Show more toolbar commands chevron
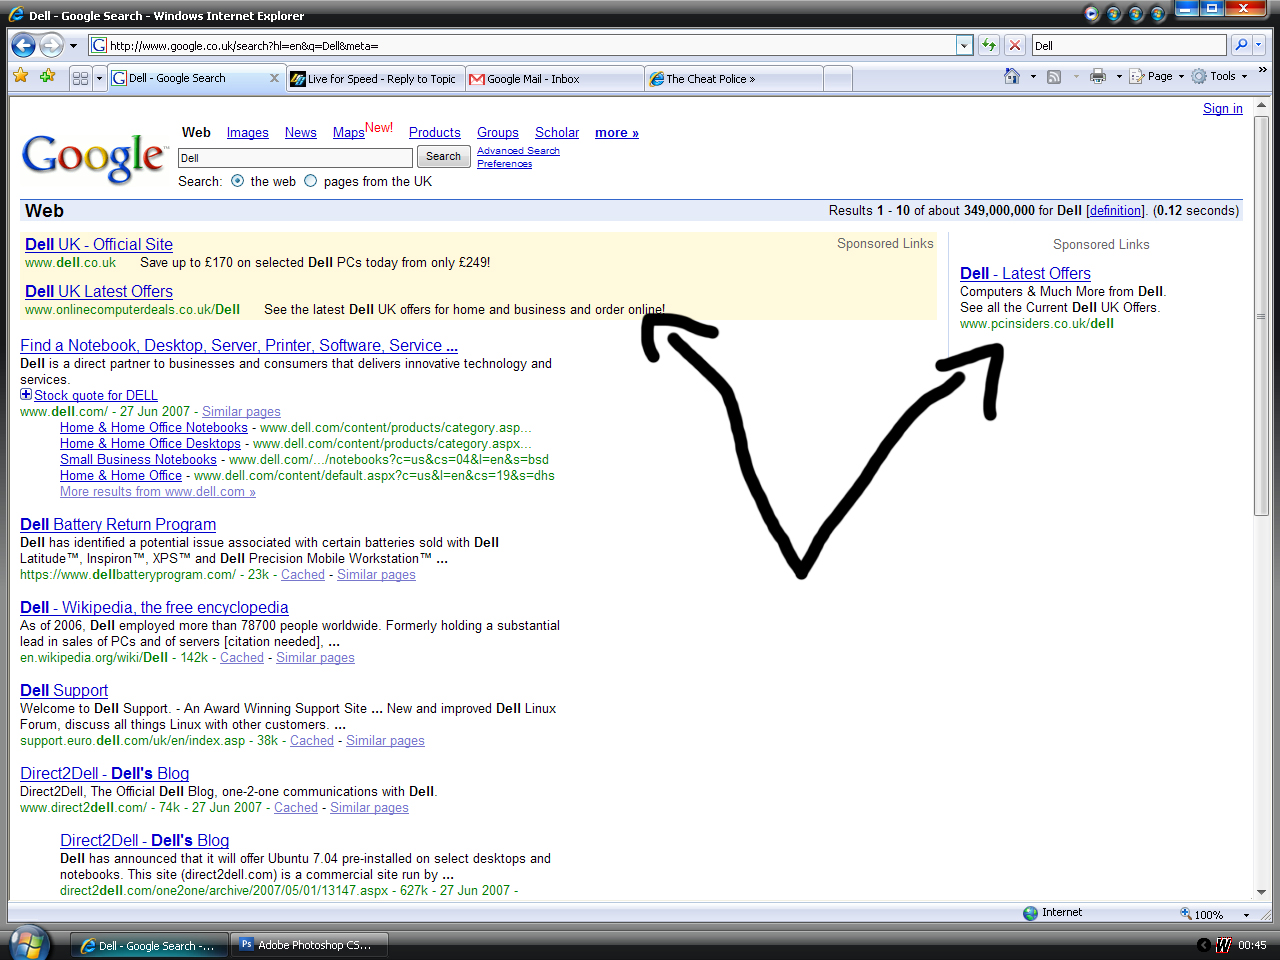Viewport: 1280px width, 960px height. tap(1262, 70)
